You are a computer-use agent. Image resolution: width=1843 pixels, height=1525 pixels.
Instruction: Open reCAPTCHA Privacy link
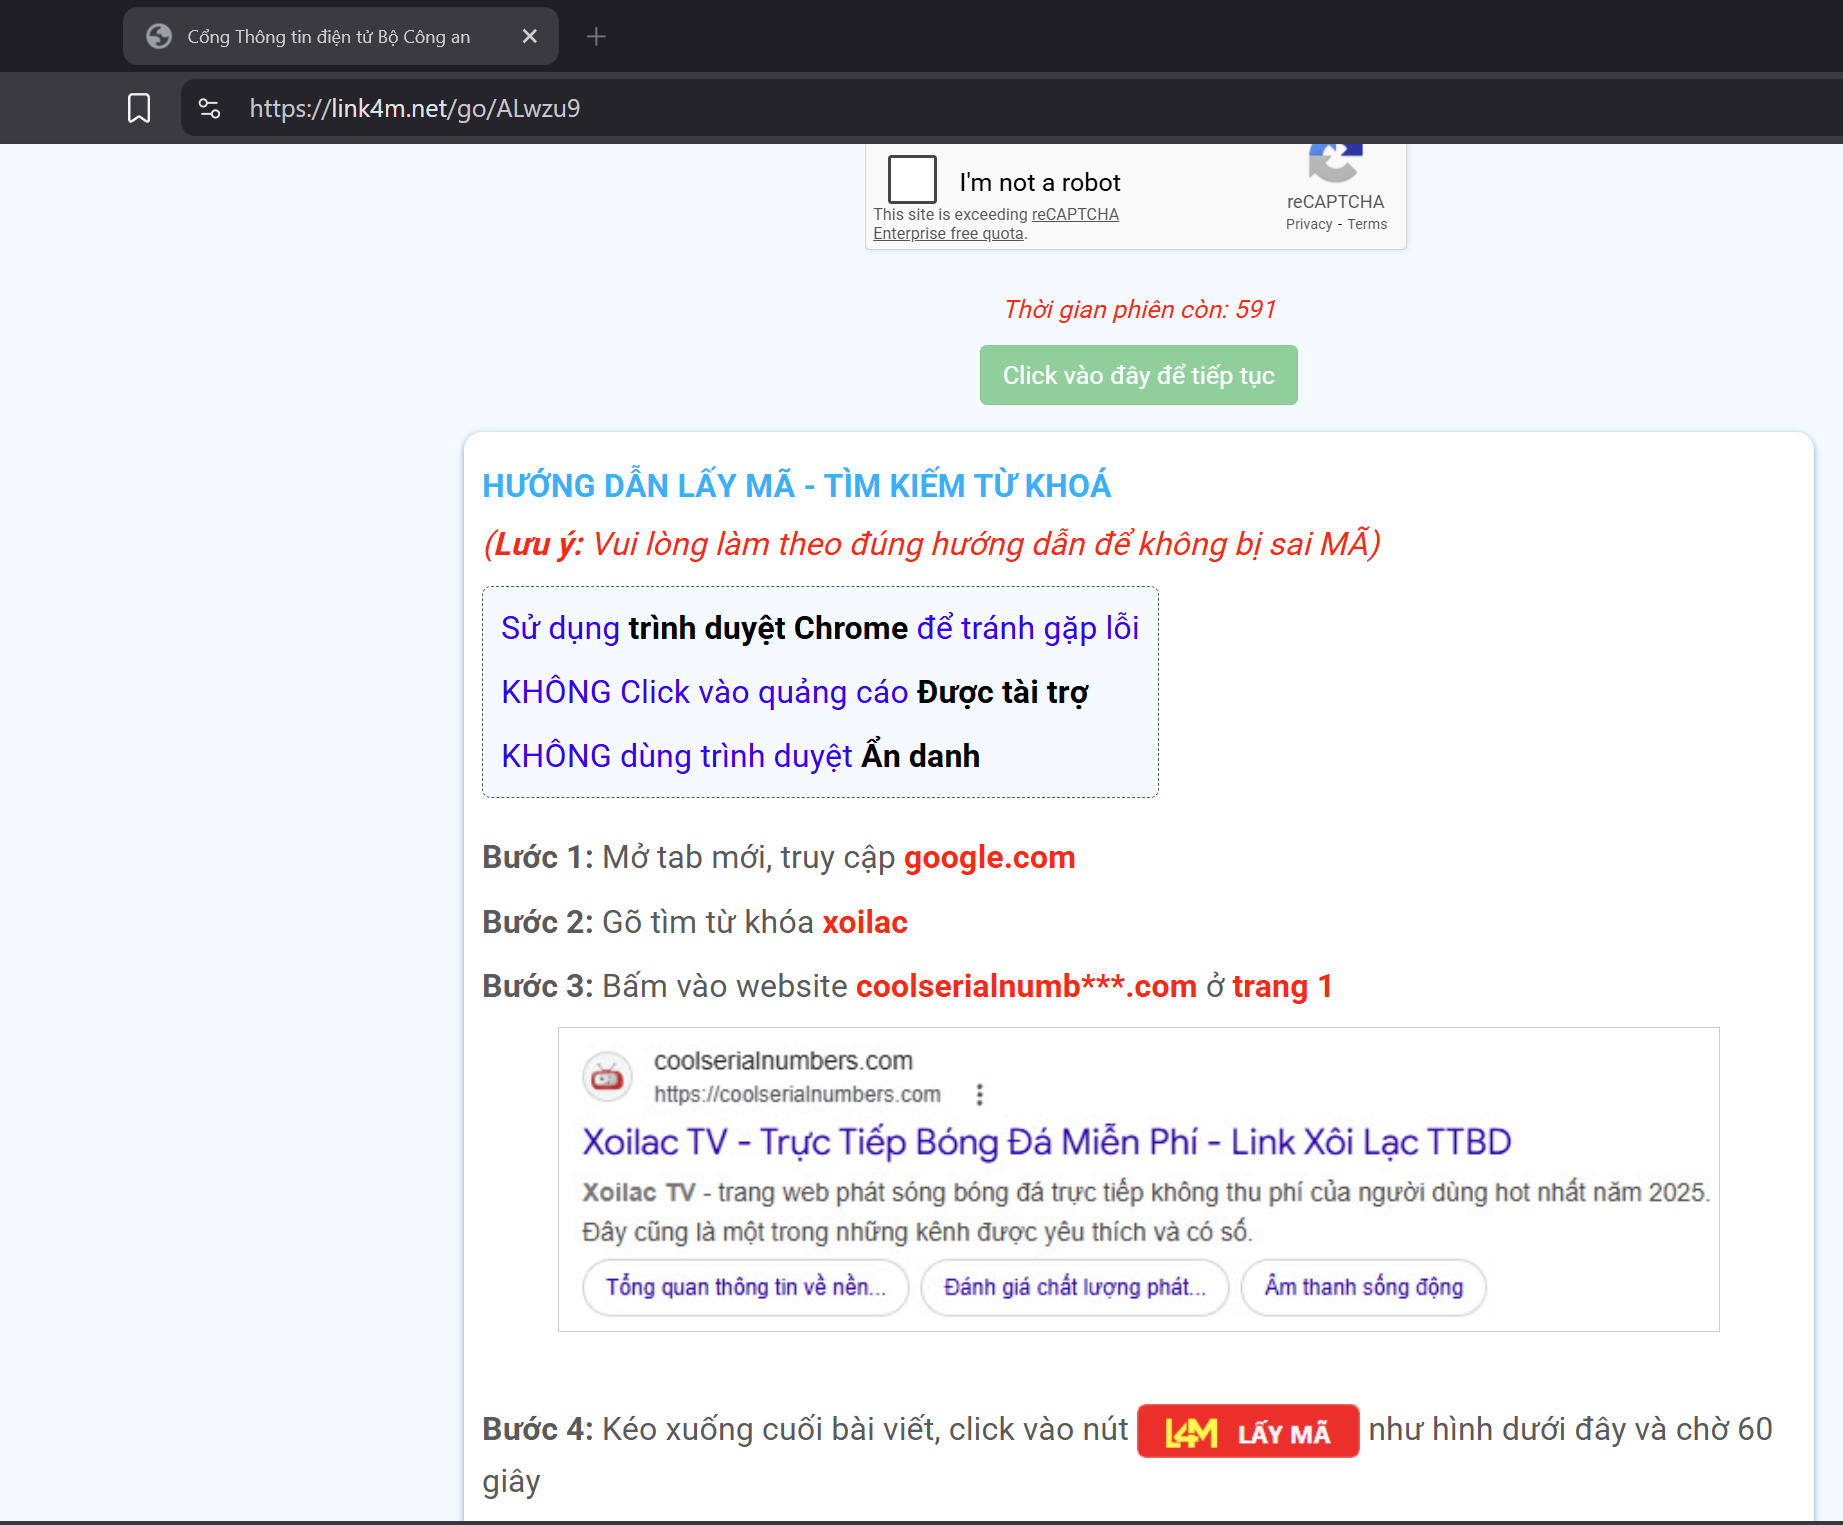coord(1308,225)
